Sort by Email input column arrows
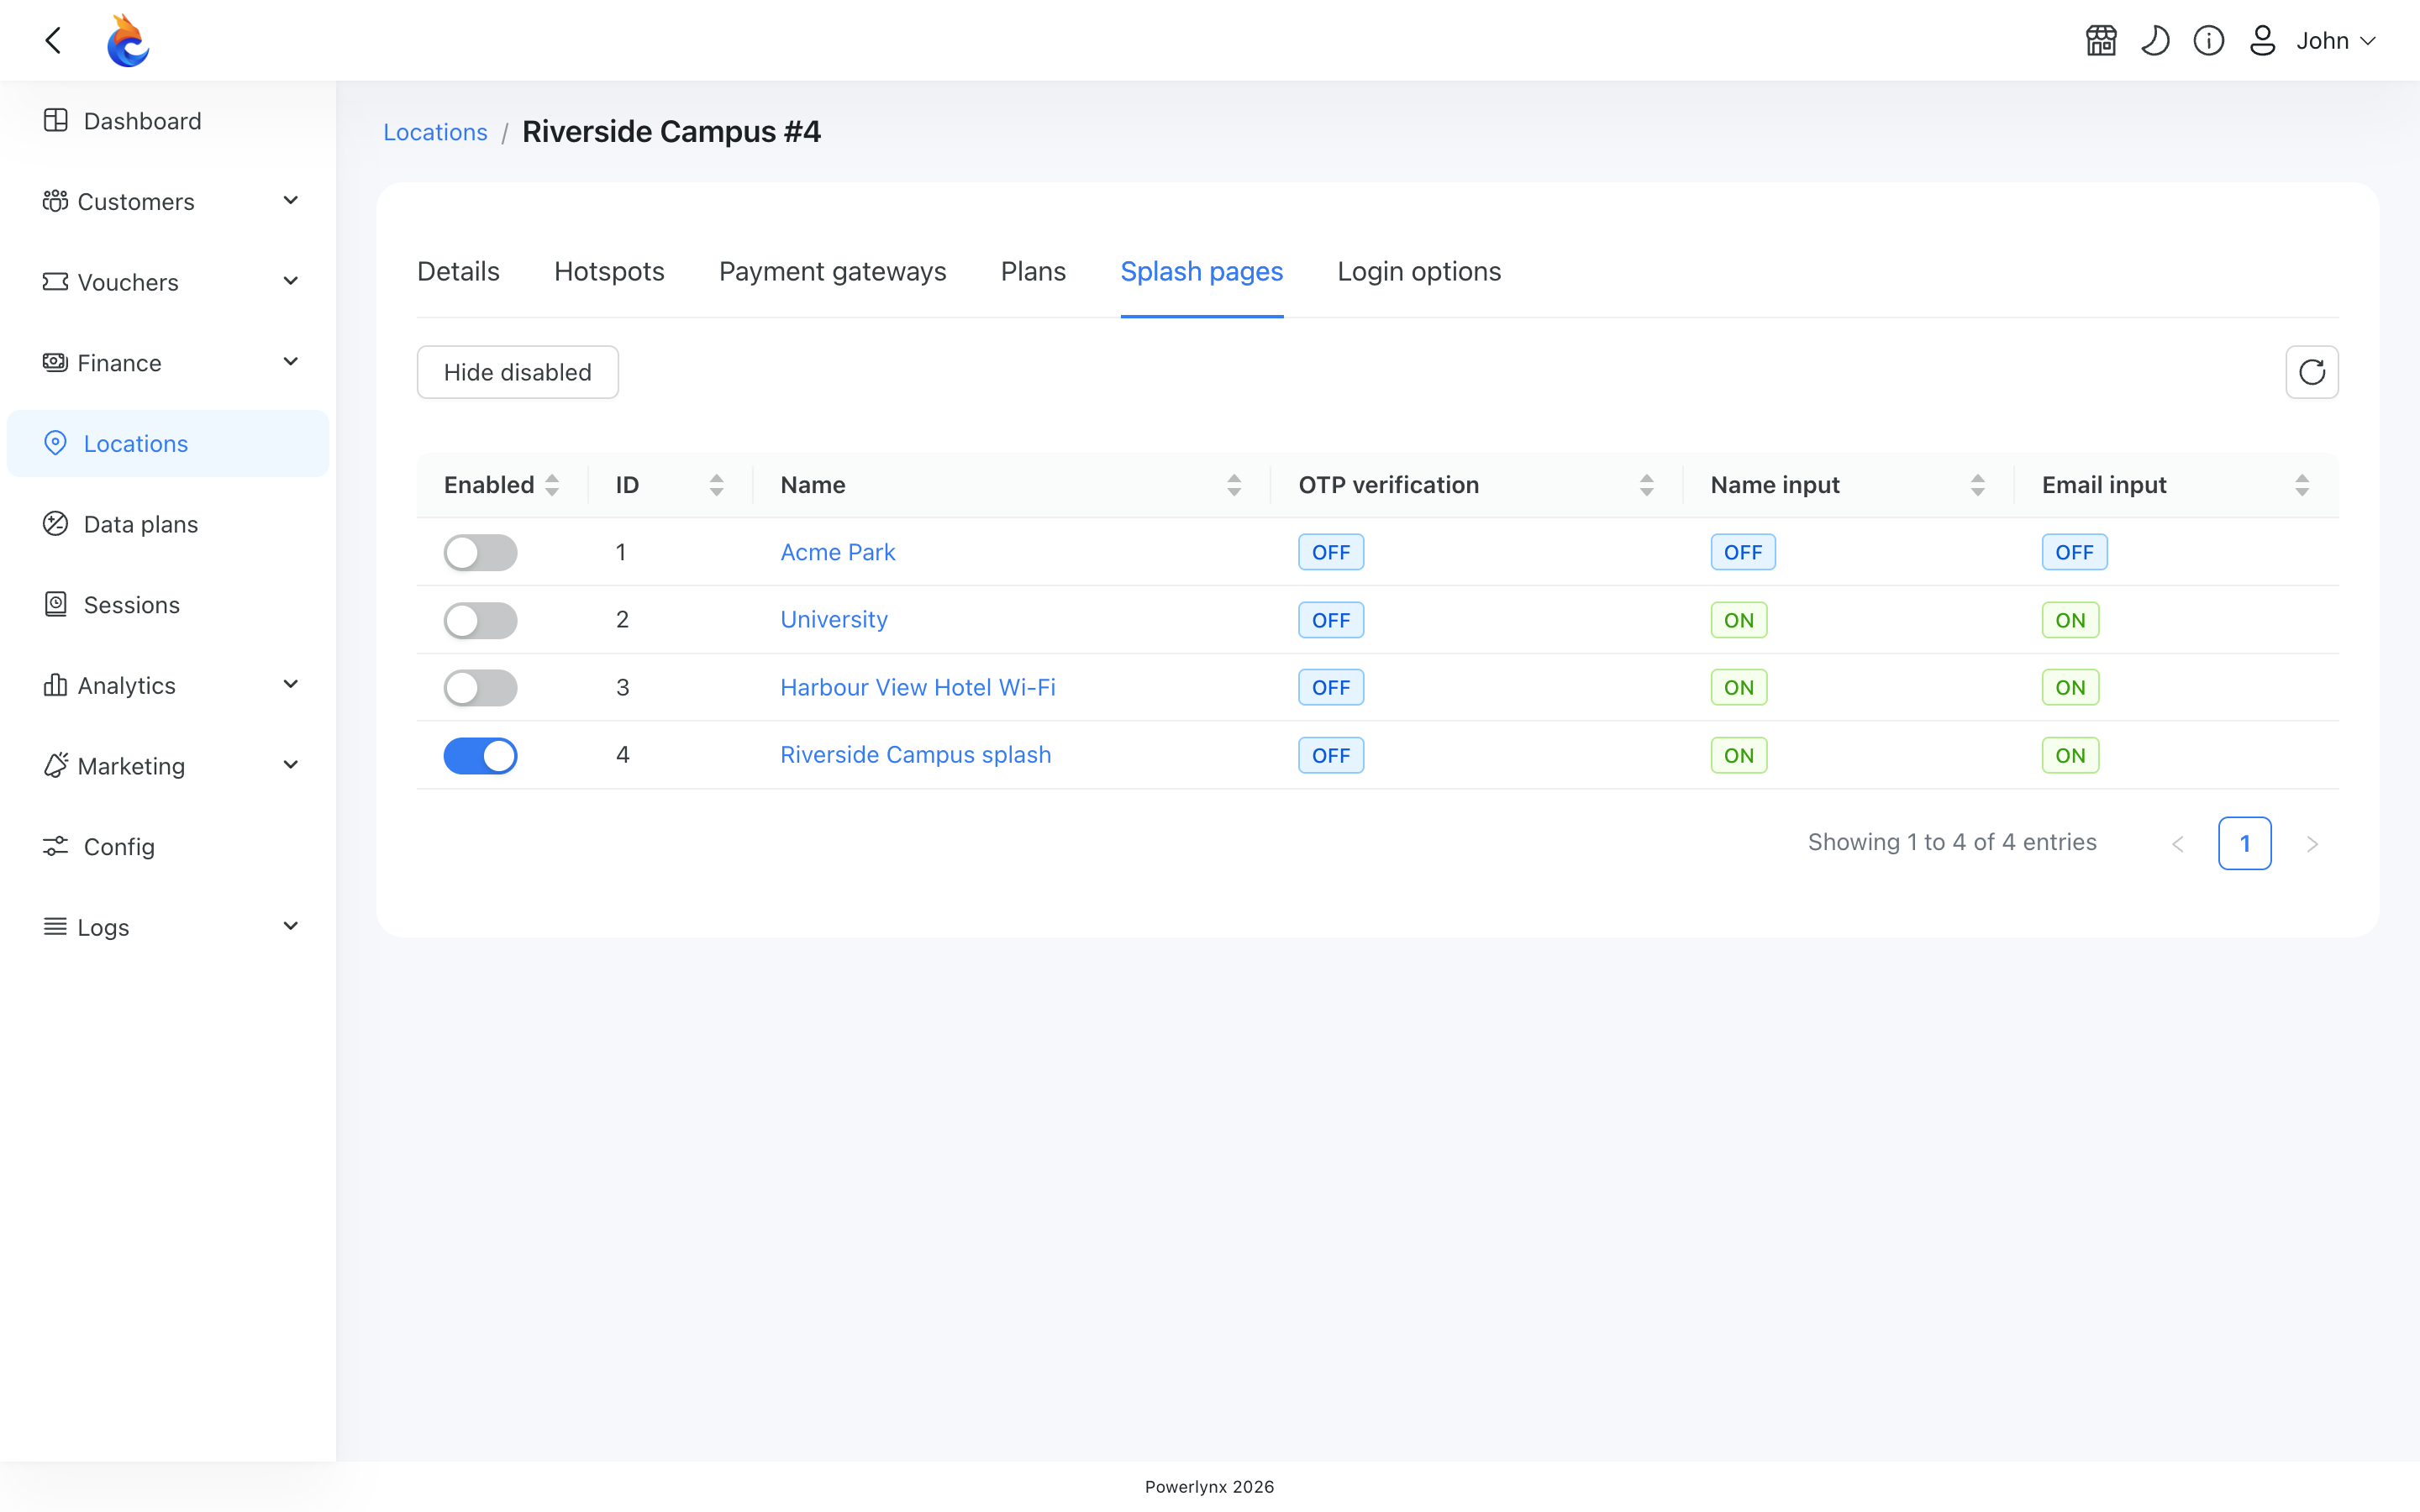 2302,485
